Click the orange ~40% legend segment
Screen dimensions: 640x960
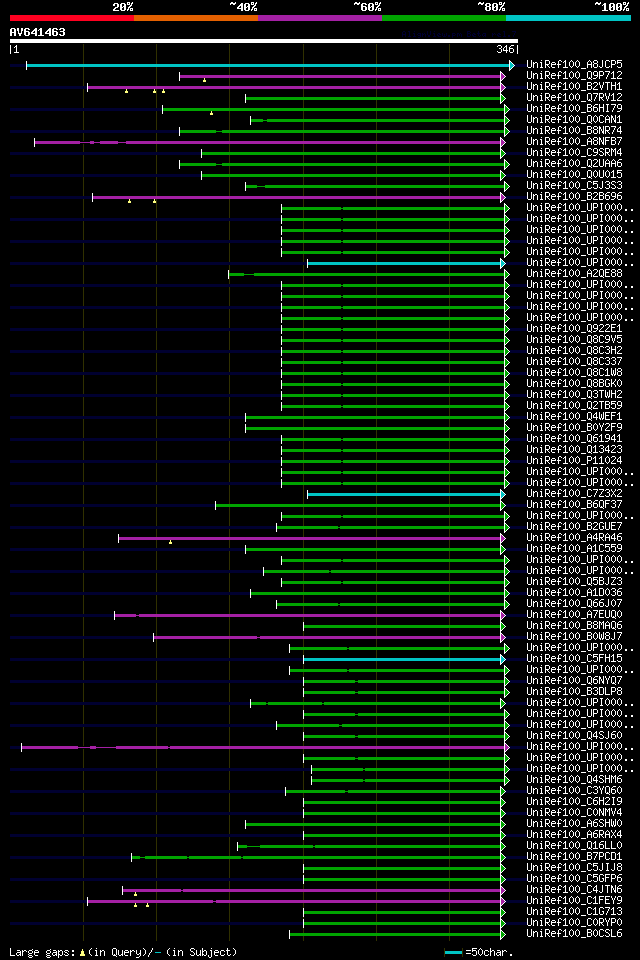click(x=196, y=18)
